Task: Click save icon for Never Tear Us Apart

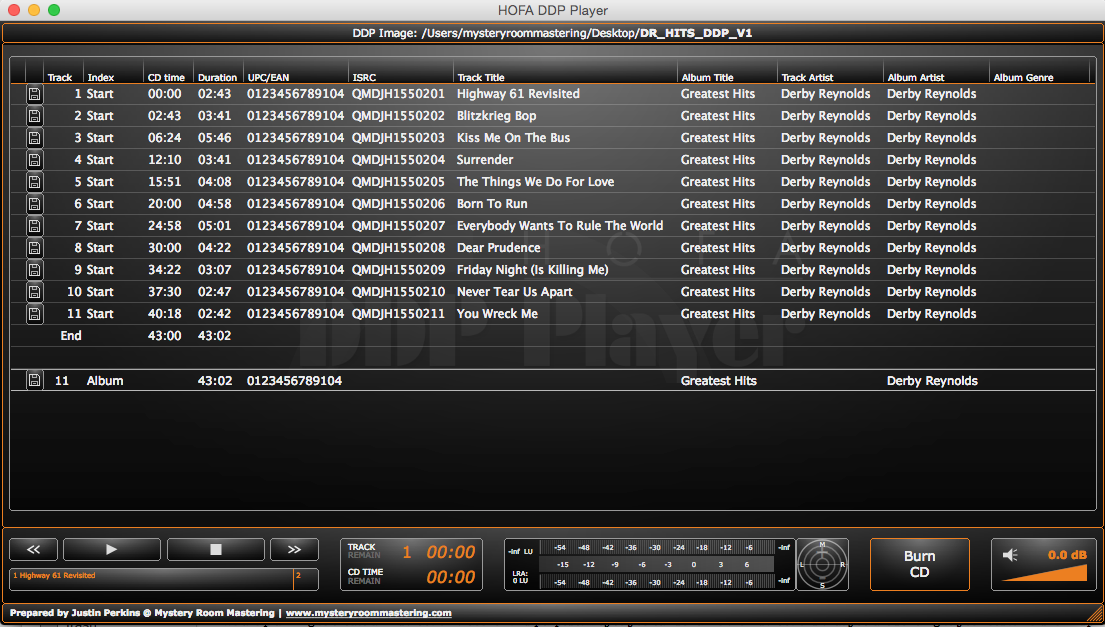Action: pos(35,292)
